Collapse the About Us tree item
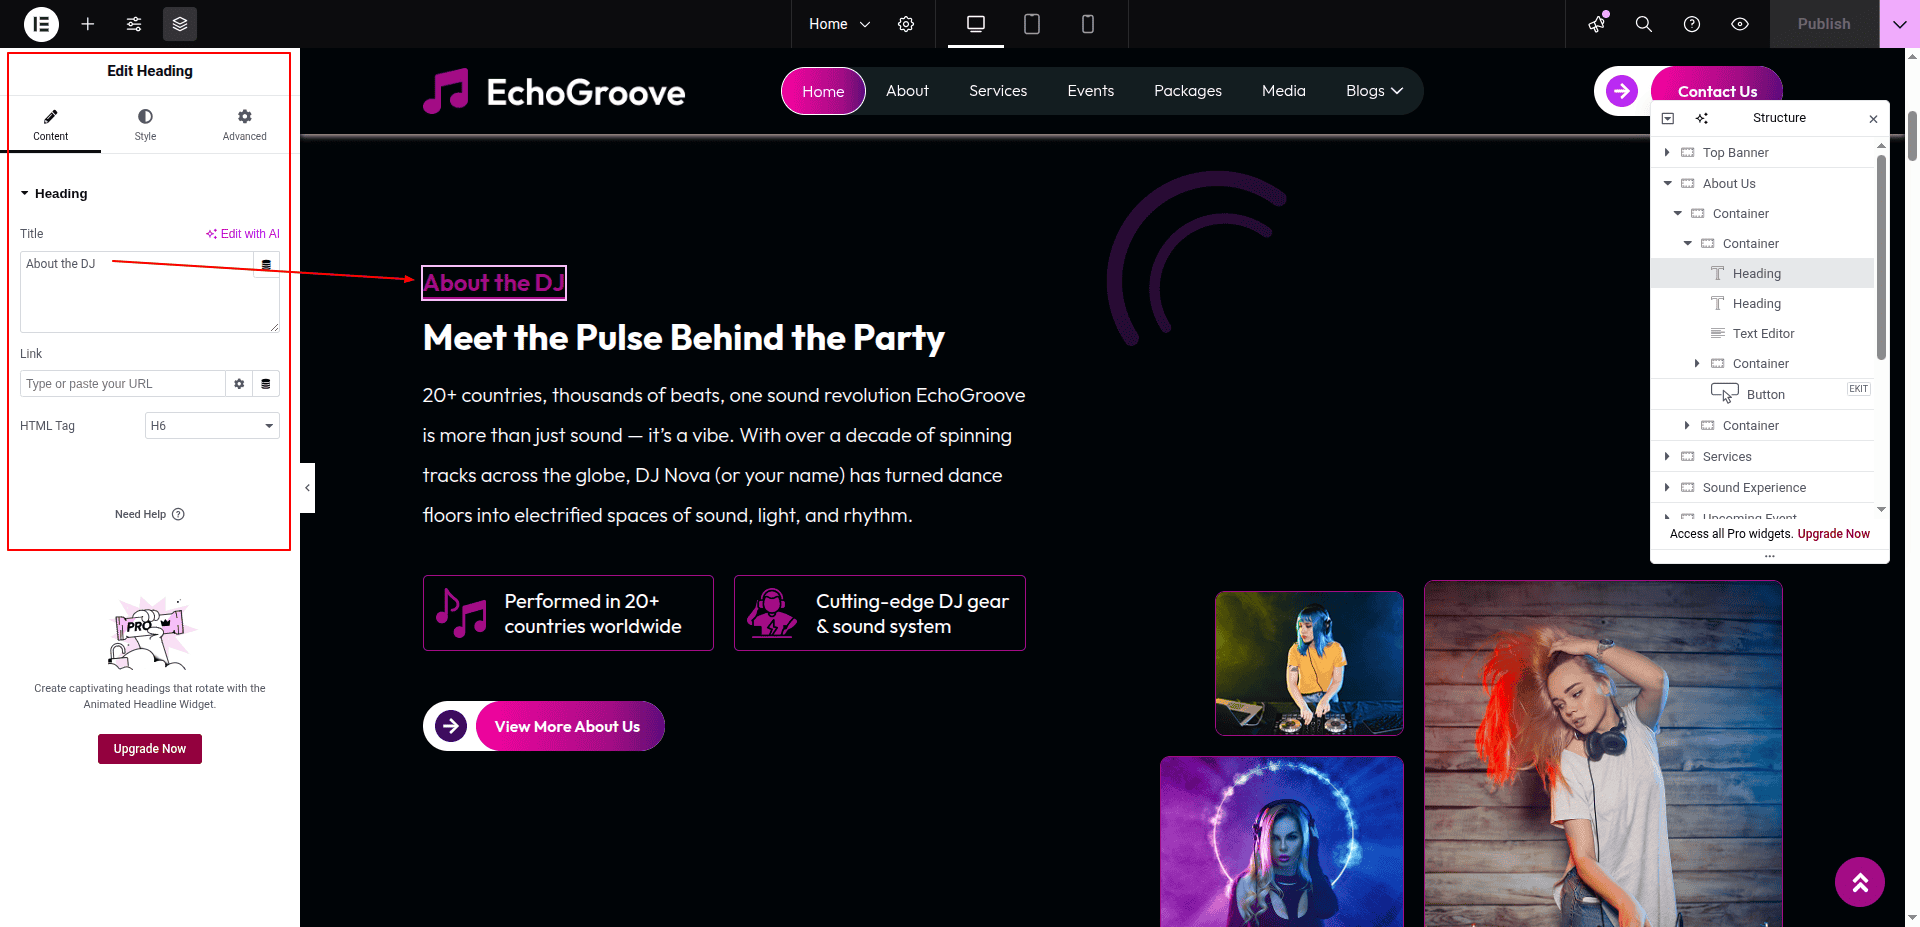Image resolution: width=1920 pixels, height=927 pixels. (x=1667, y=184)
